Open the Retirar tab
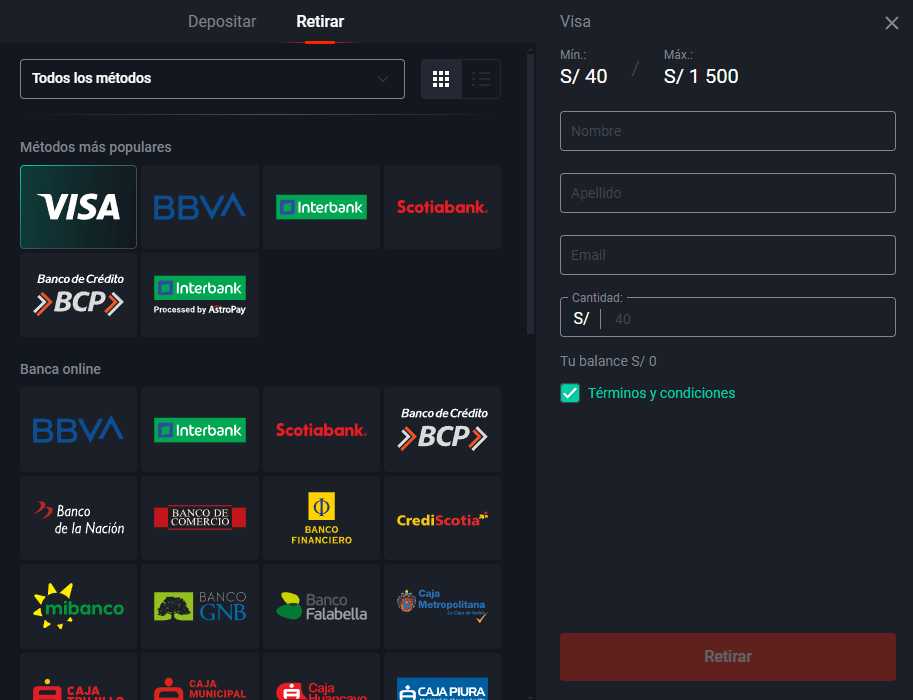Image resolution: width=913 pixels, height=700 pixels. tap(320, 22)
